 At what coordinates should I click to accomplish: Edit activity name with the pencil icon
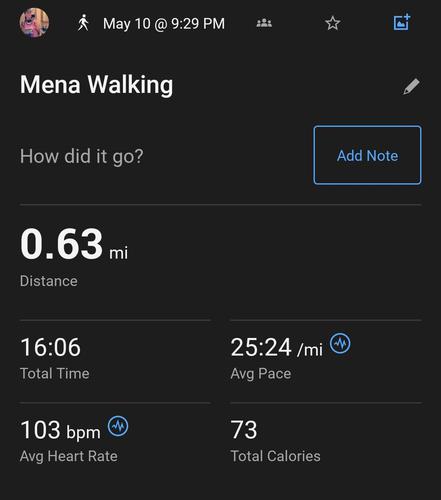point(411,87)
